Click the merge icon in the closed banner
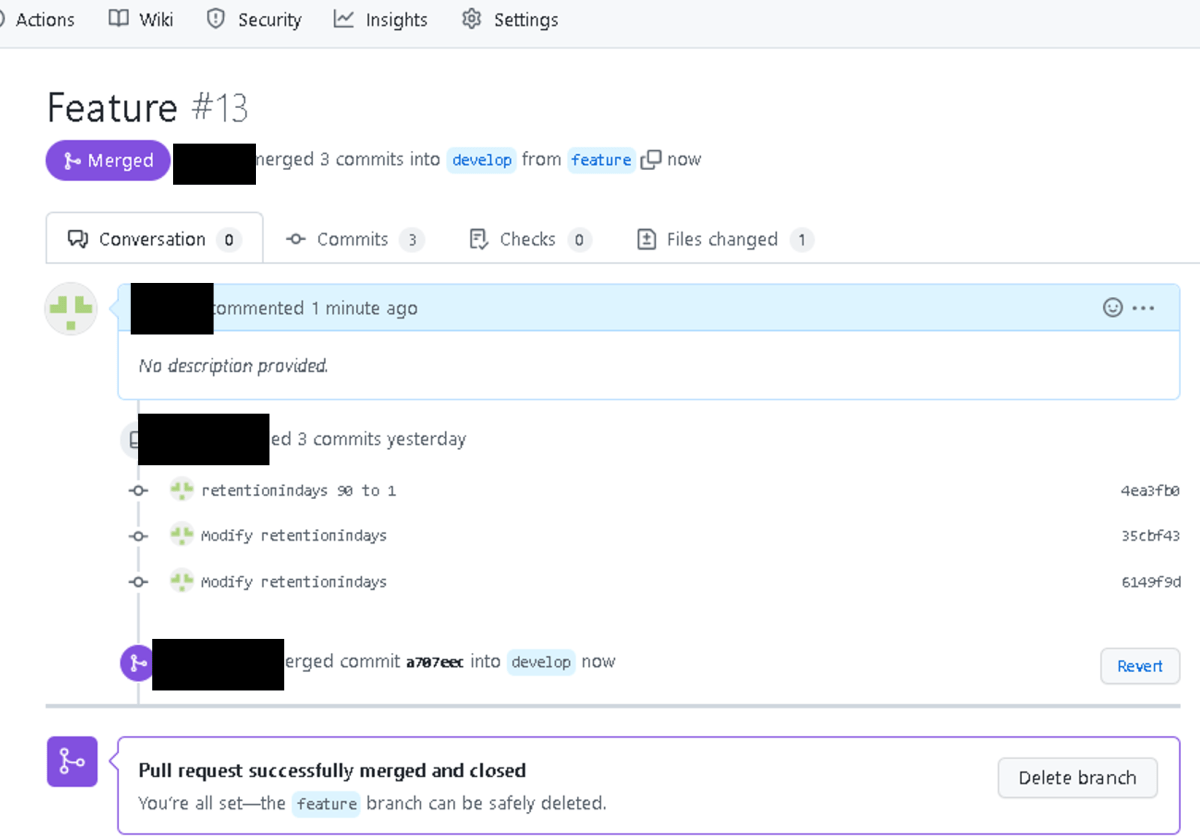Image resolution: width=1200 pixels, height=839 pixels. pos(71,762)
